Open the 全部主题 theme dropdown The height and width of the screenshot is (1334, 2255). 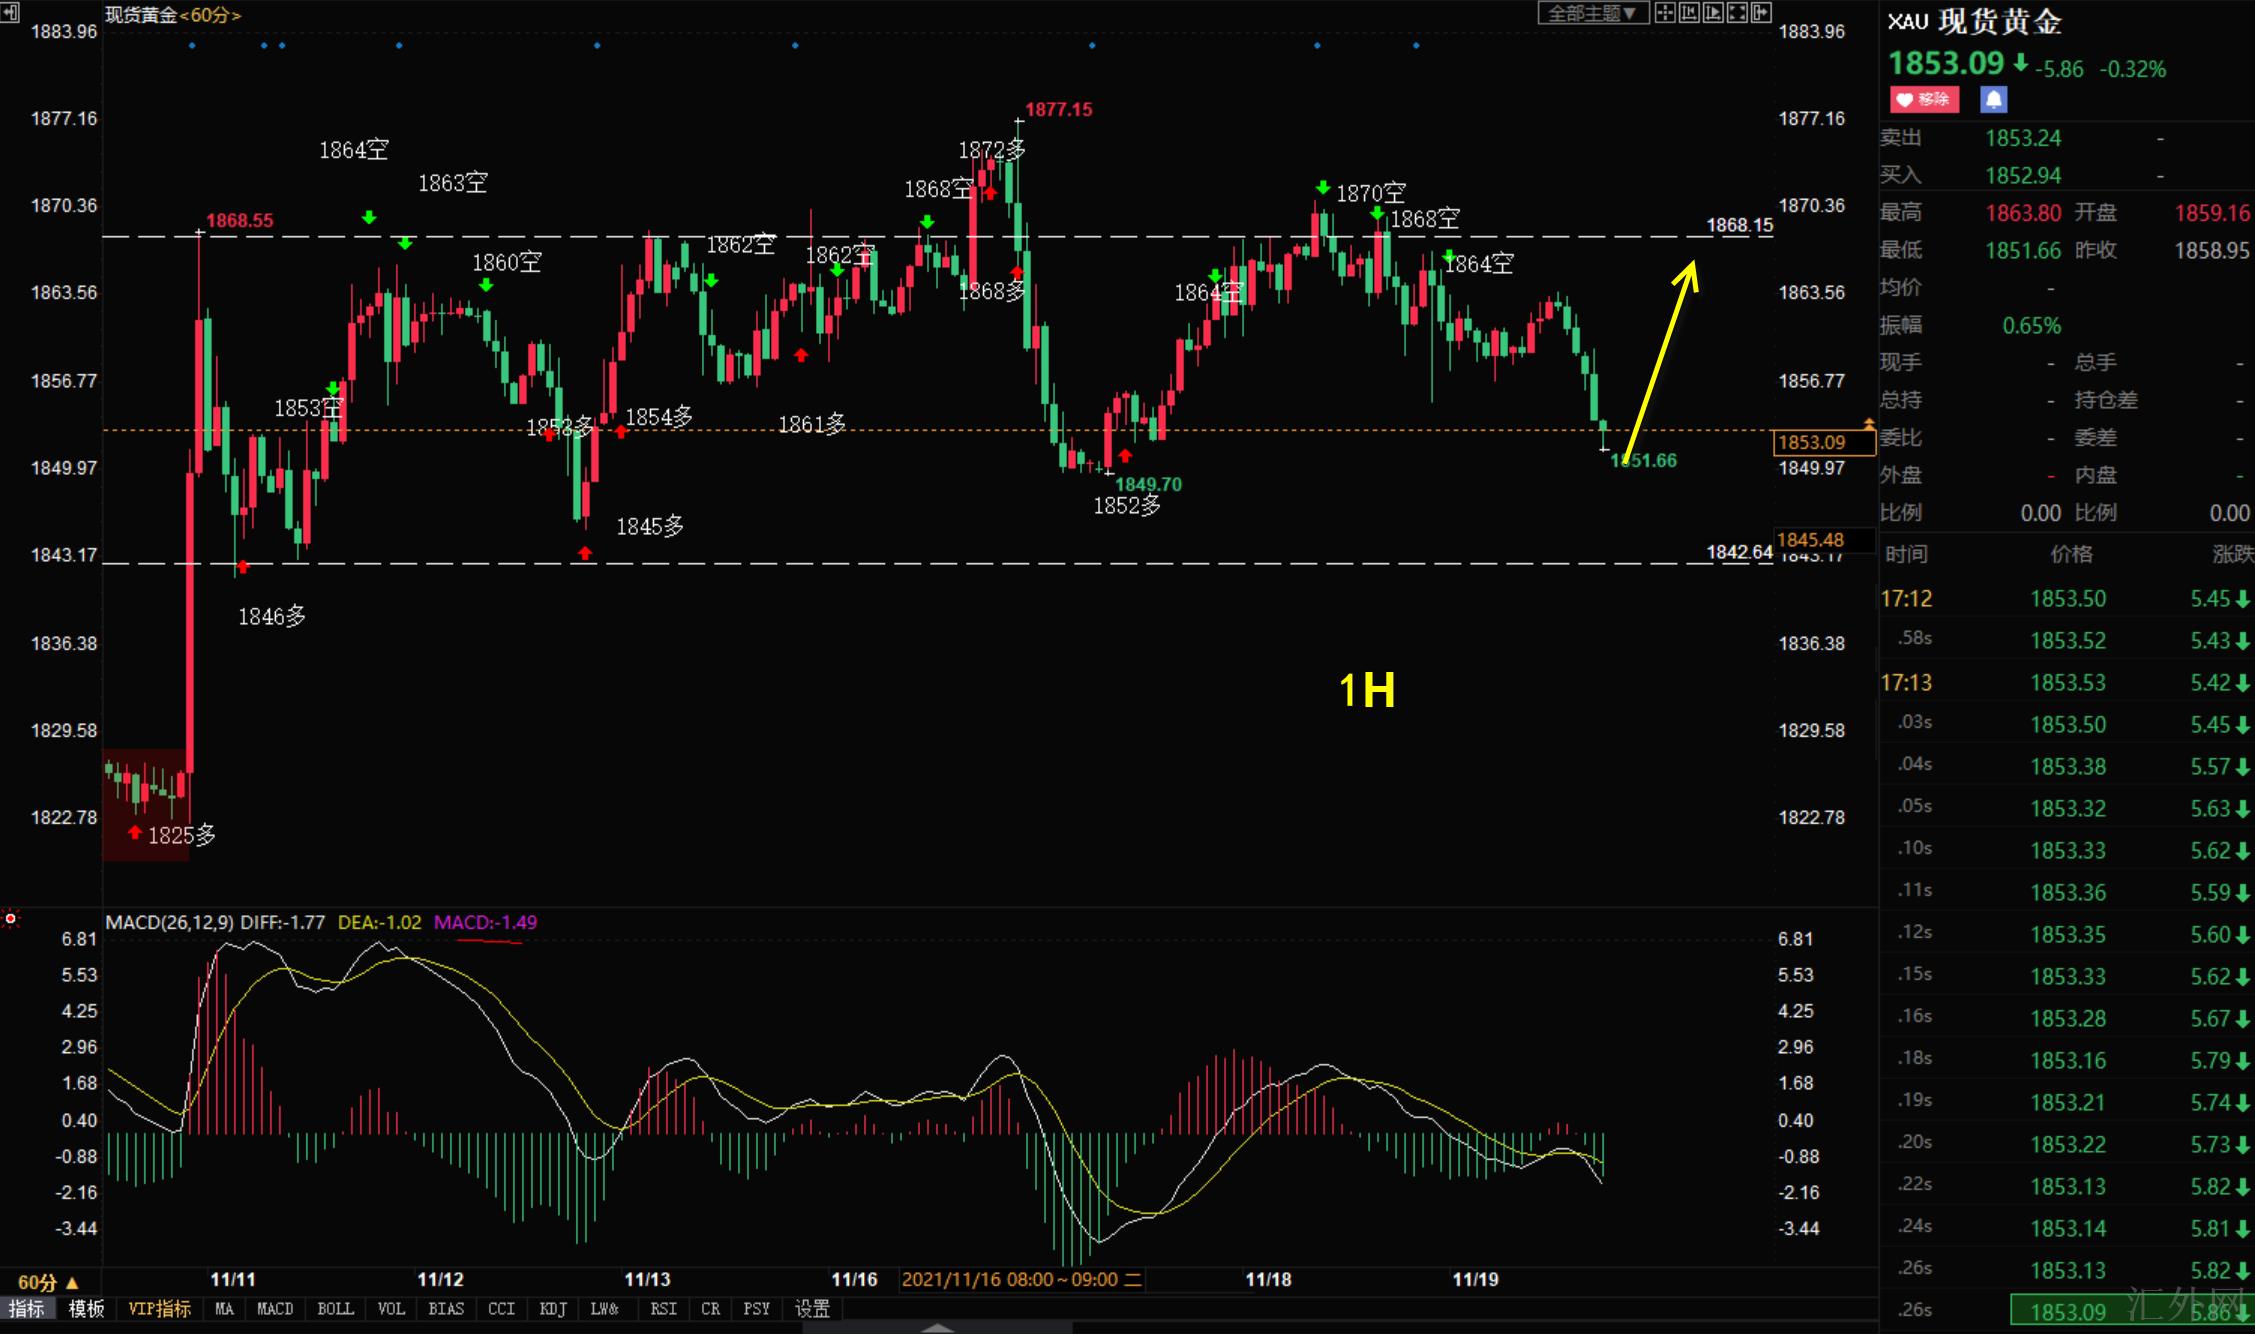click(1592, 13)
